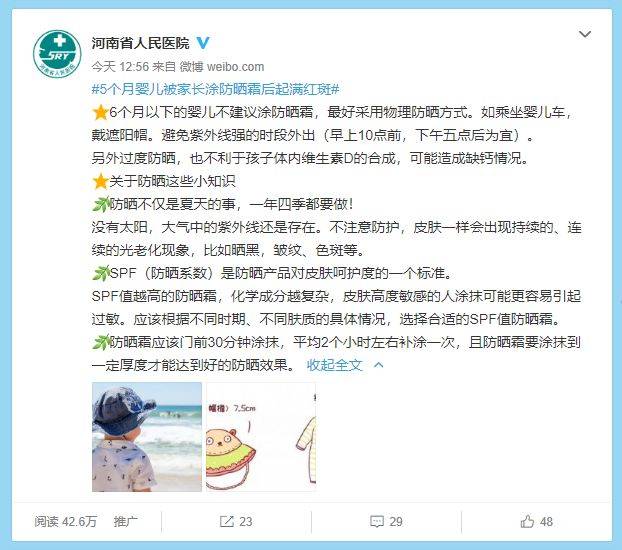This screenshot has width=622, height=550.
Task: Click the collapse arrow beside 收起全文
Action: click(x=379, y=365)
